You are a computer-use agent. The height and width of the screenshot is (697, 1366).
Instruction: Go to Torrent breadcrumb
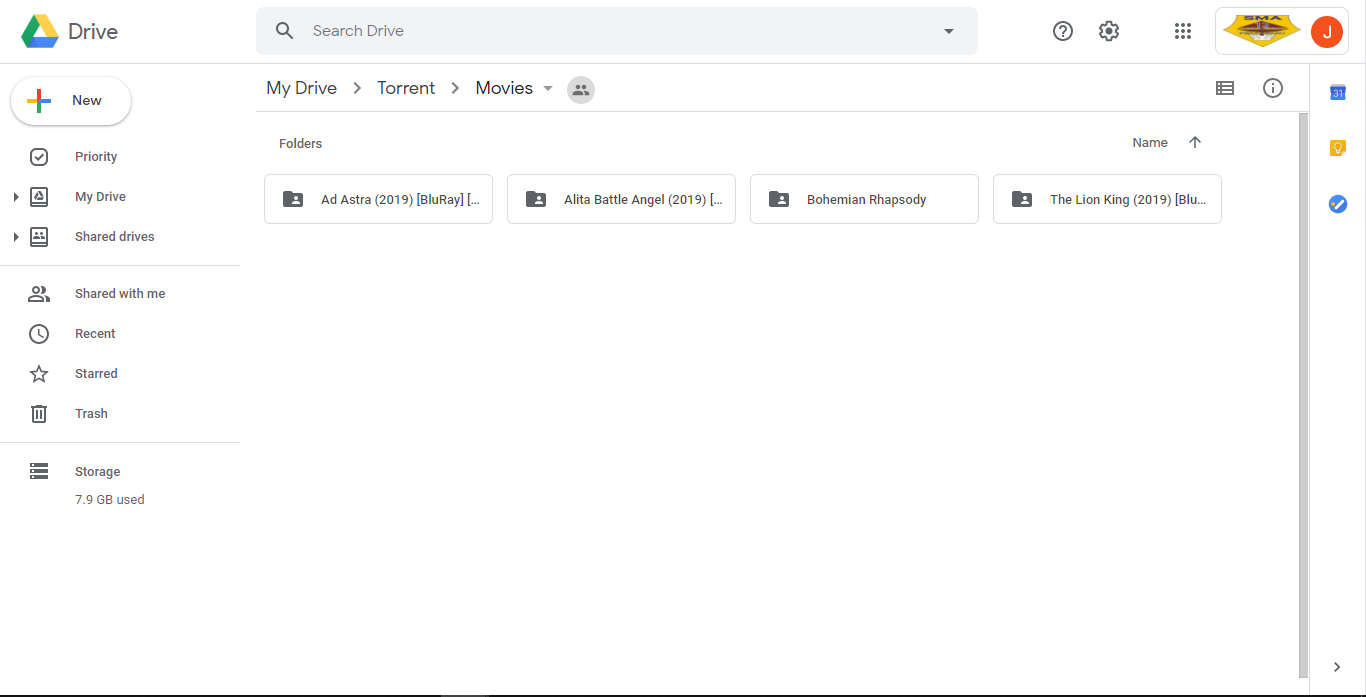pyautogui.click(x=406, y=88)
